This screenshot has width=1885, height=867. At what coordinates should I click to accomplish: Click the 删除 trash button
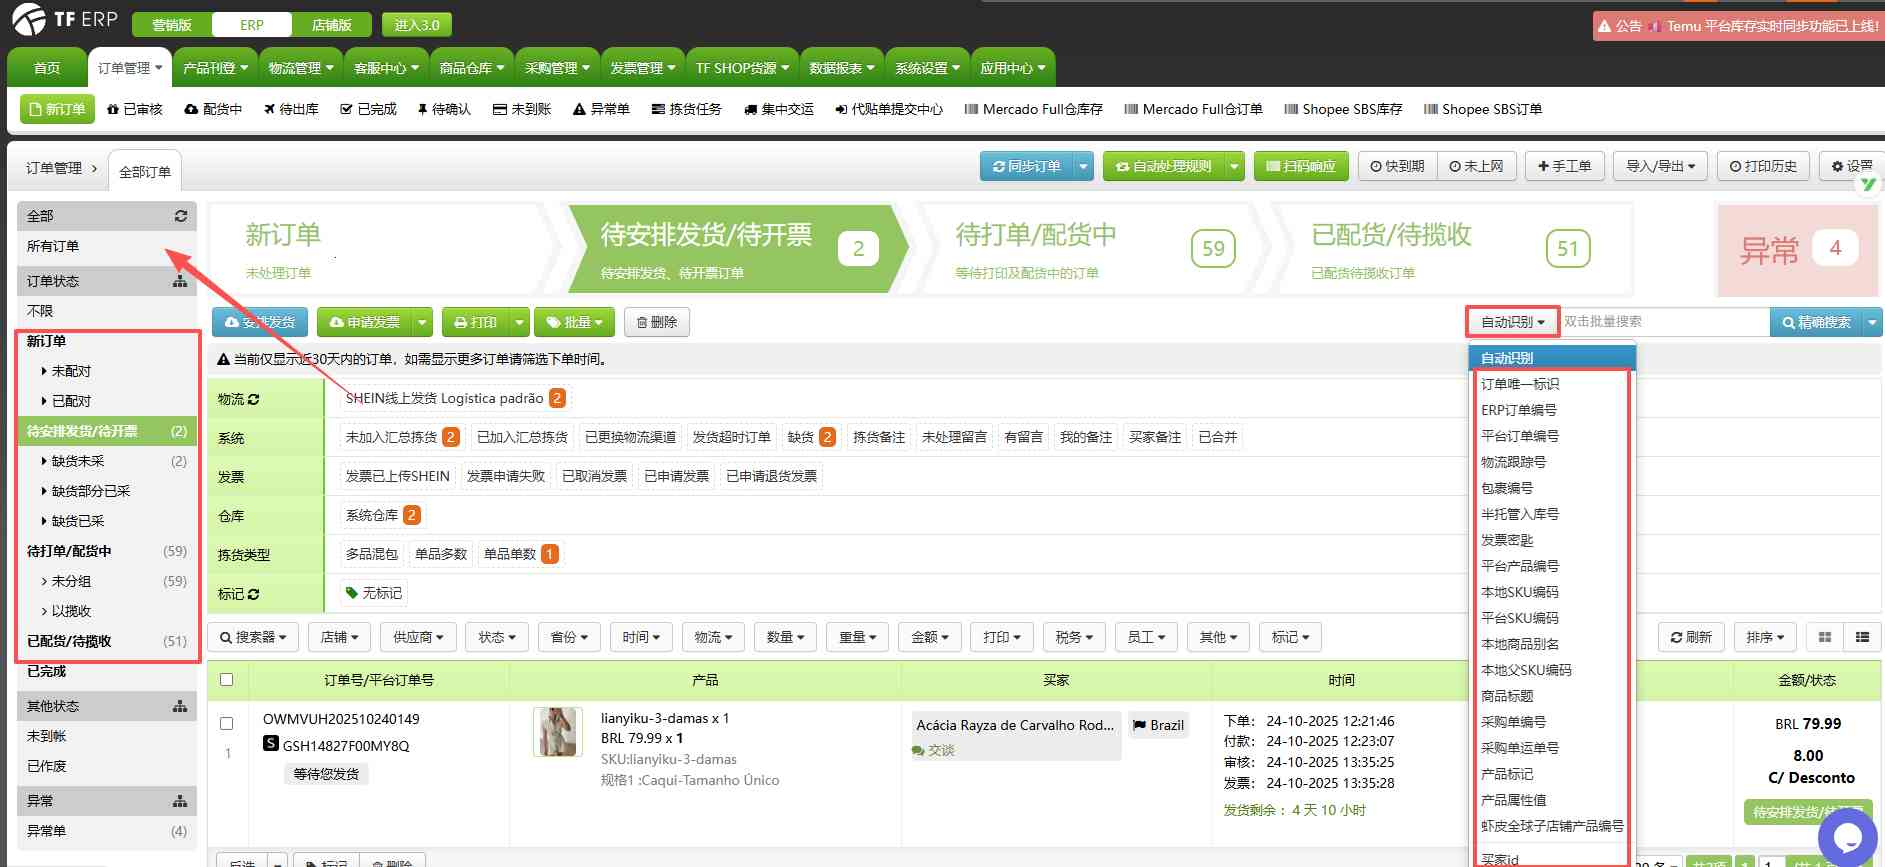[x=657, y=322]
